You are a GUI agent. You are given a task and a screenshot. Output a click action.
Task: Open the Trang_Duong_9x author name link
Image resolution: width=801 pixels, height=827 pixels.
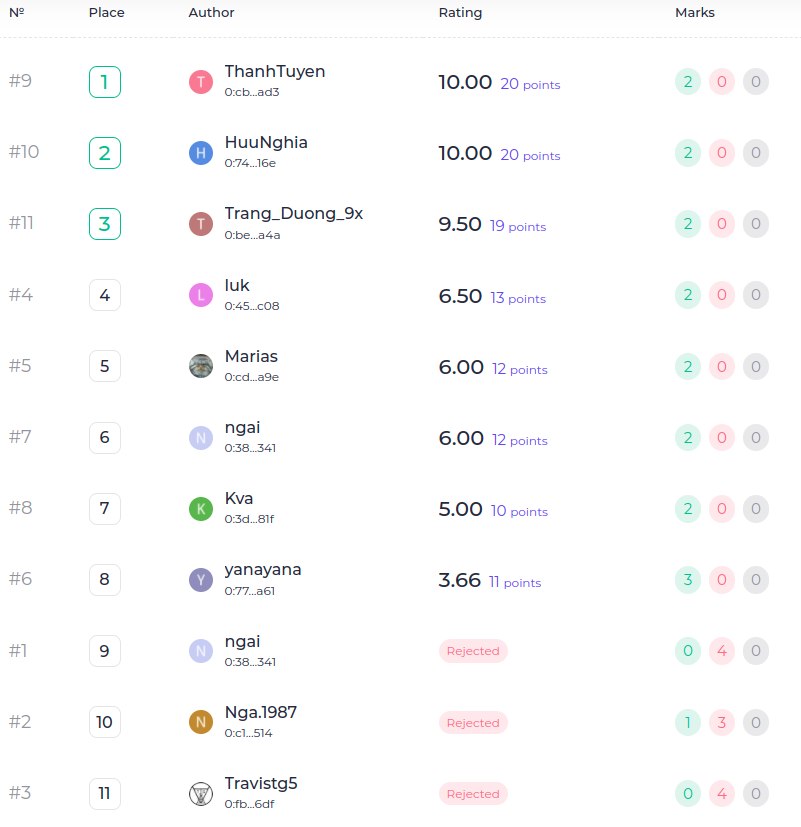pos(293,213)
